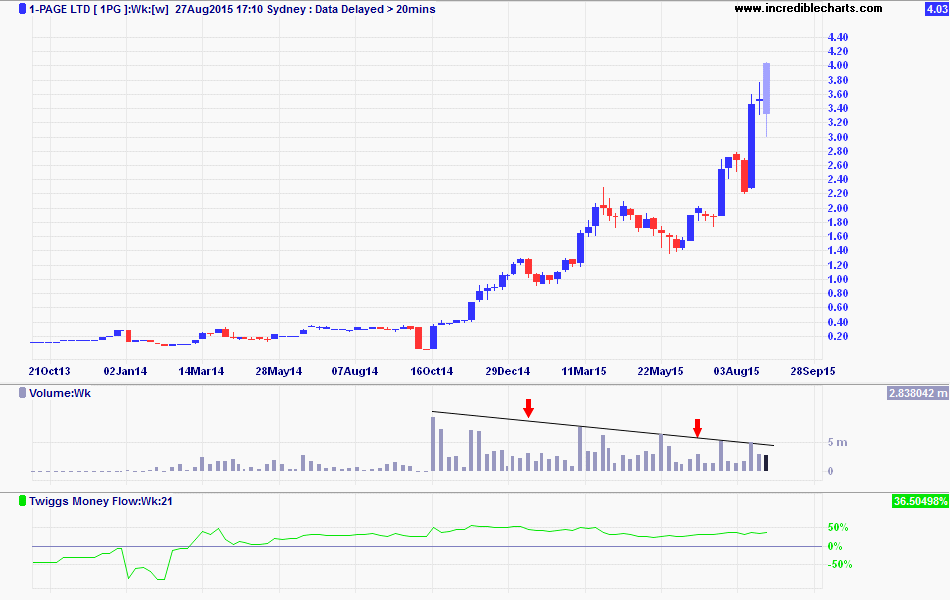This screenshot has width=950, height=600.
Task: Click the 2.00 price axis label
Action: [838, 208]
